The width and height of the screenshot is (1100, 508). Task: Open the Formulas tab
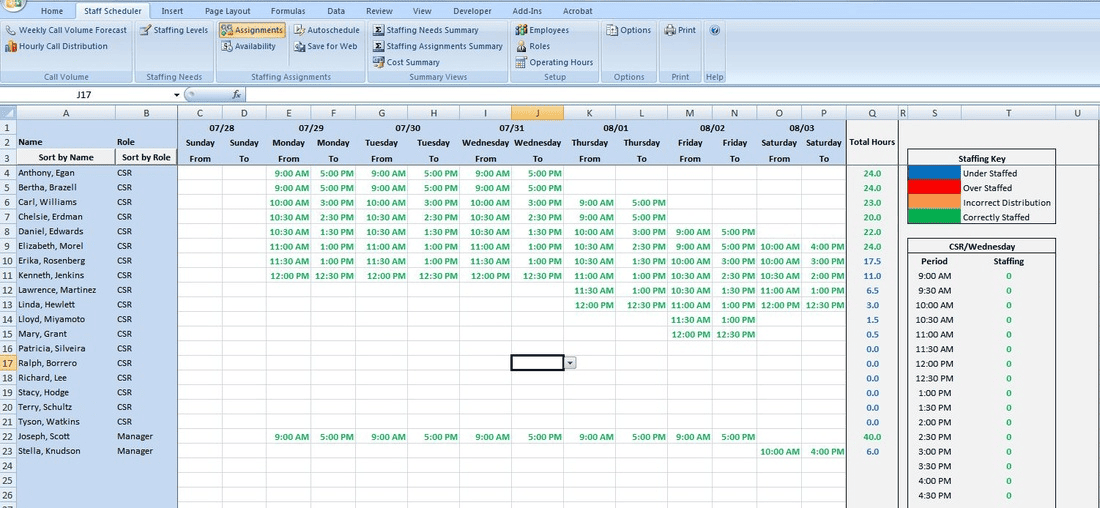point(288,11)
